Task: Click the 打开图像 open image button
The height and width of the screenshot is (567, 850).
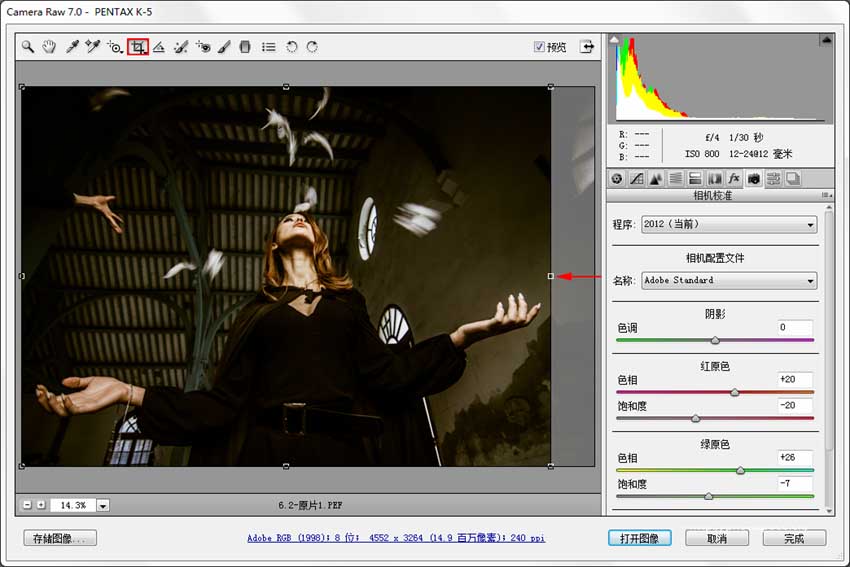Action: point(639,538)
